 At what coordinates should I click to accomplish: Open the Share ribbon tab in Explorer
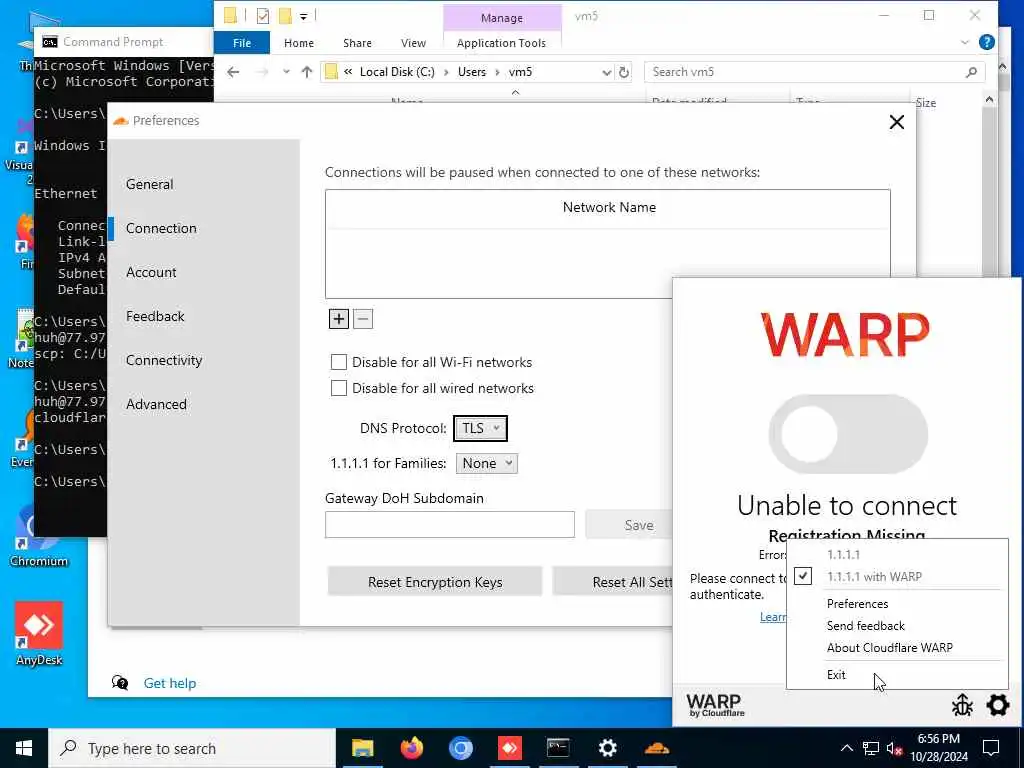click(x=357, y=43)
